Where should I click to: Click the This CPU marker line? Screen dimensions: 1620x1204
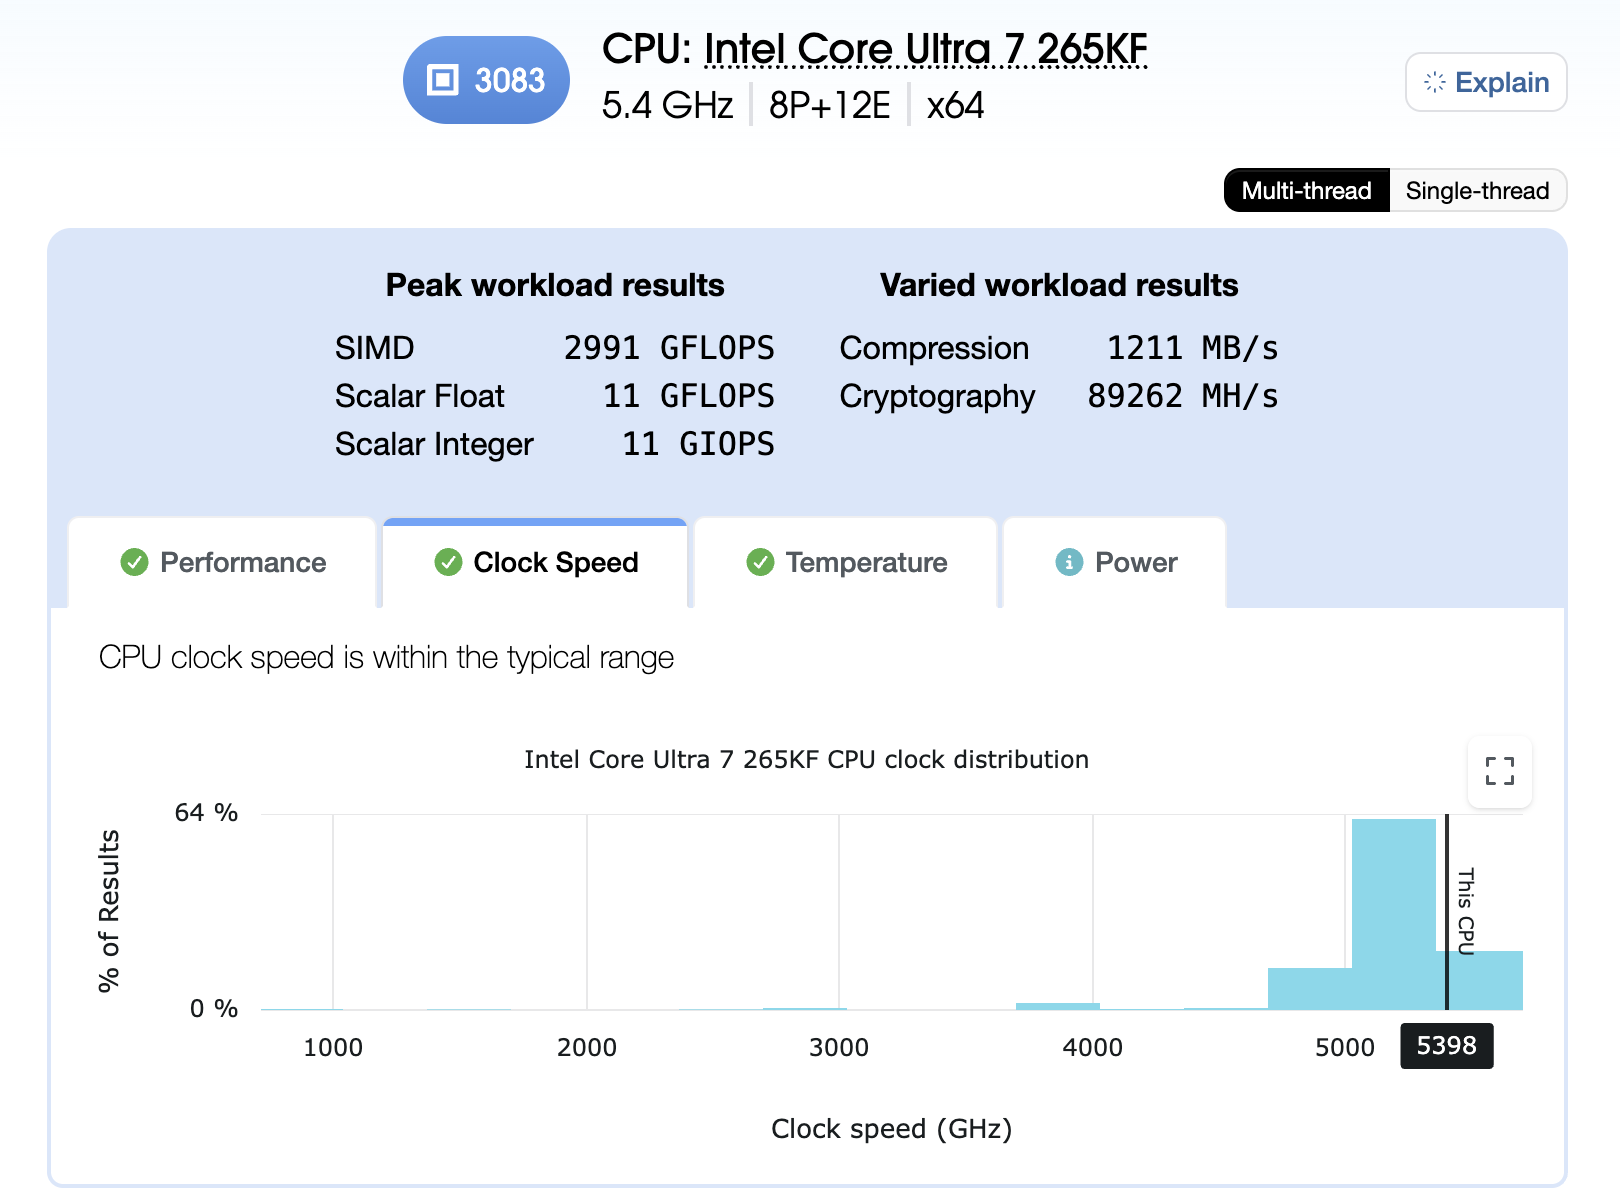tap(1448, 915)
